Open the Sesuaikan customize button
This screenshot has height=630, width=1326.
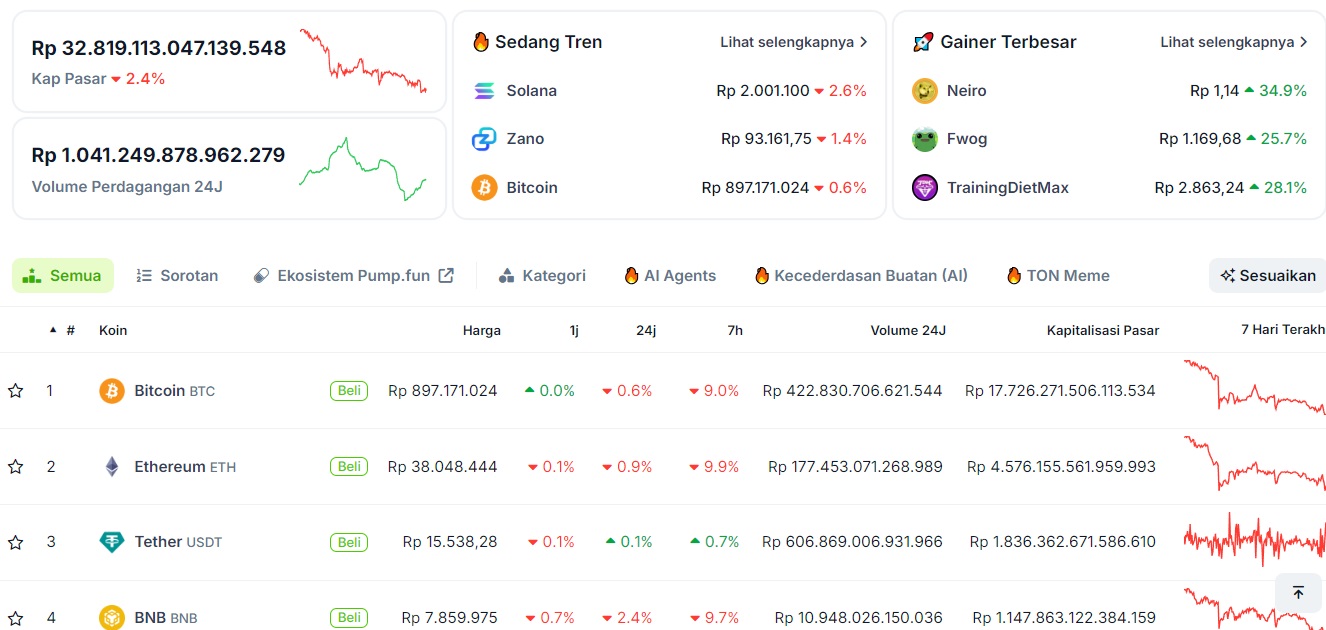pyautogui.click(x=1267, y=275)
